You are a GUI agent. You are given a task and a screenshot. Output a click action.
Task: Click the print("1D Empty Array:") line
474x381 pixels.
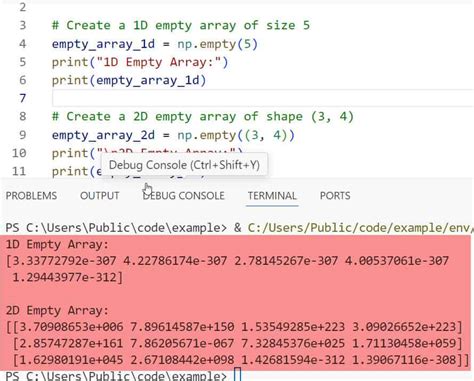[140, 62]
